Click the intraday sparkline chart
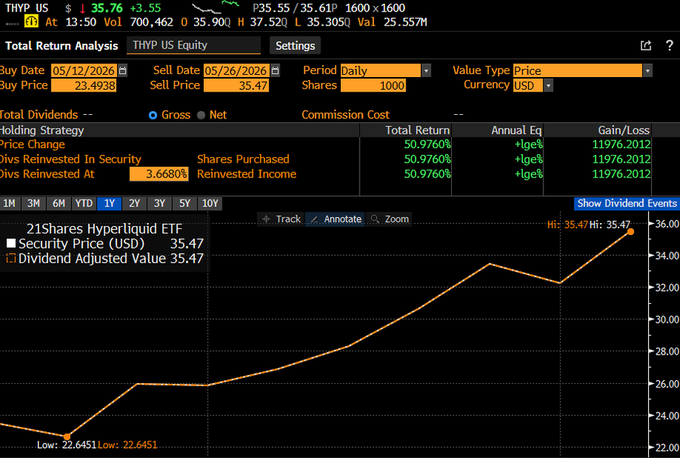The height and width of the screenshot is (458, 680). click(216, 7)
